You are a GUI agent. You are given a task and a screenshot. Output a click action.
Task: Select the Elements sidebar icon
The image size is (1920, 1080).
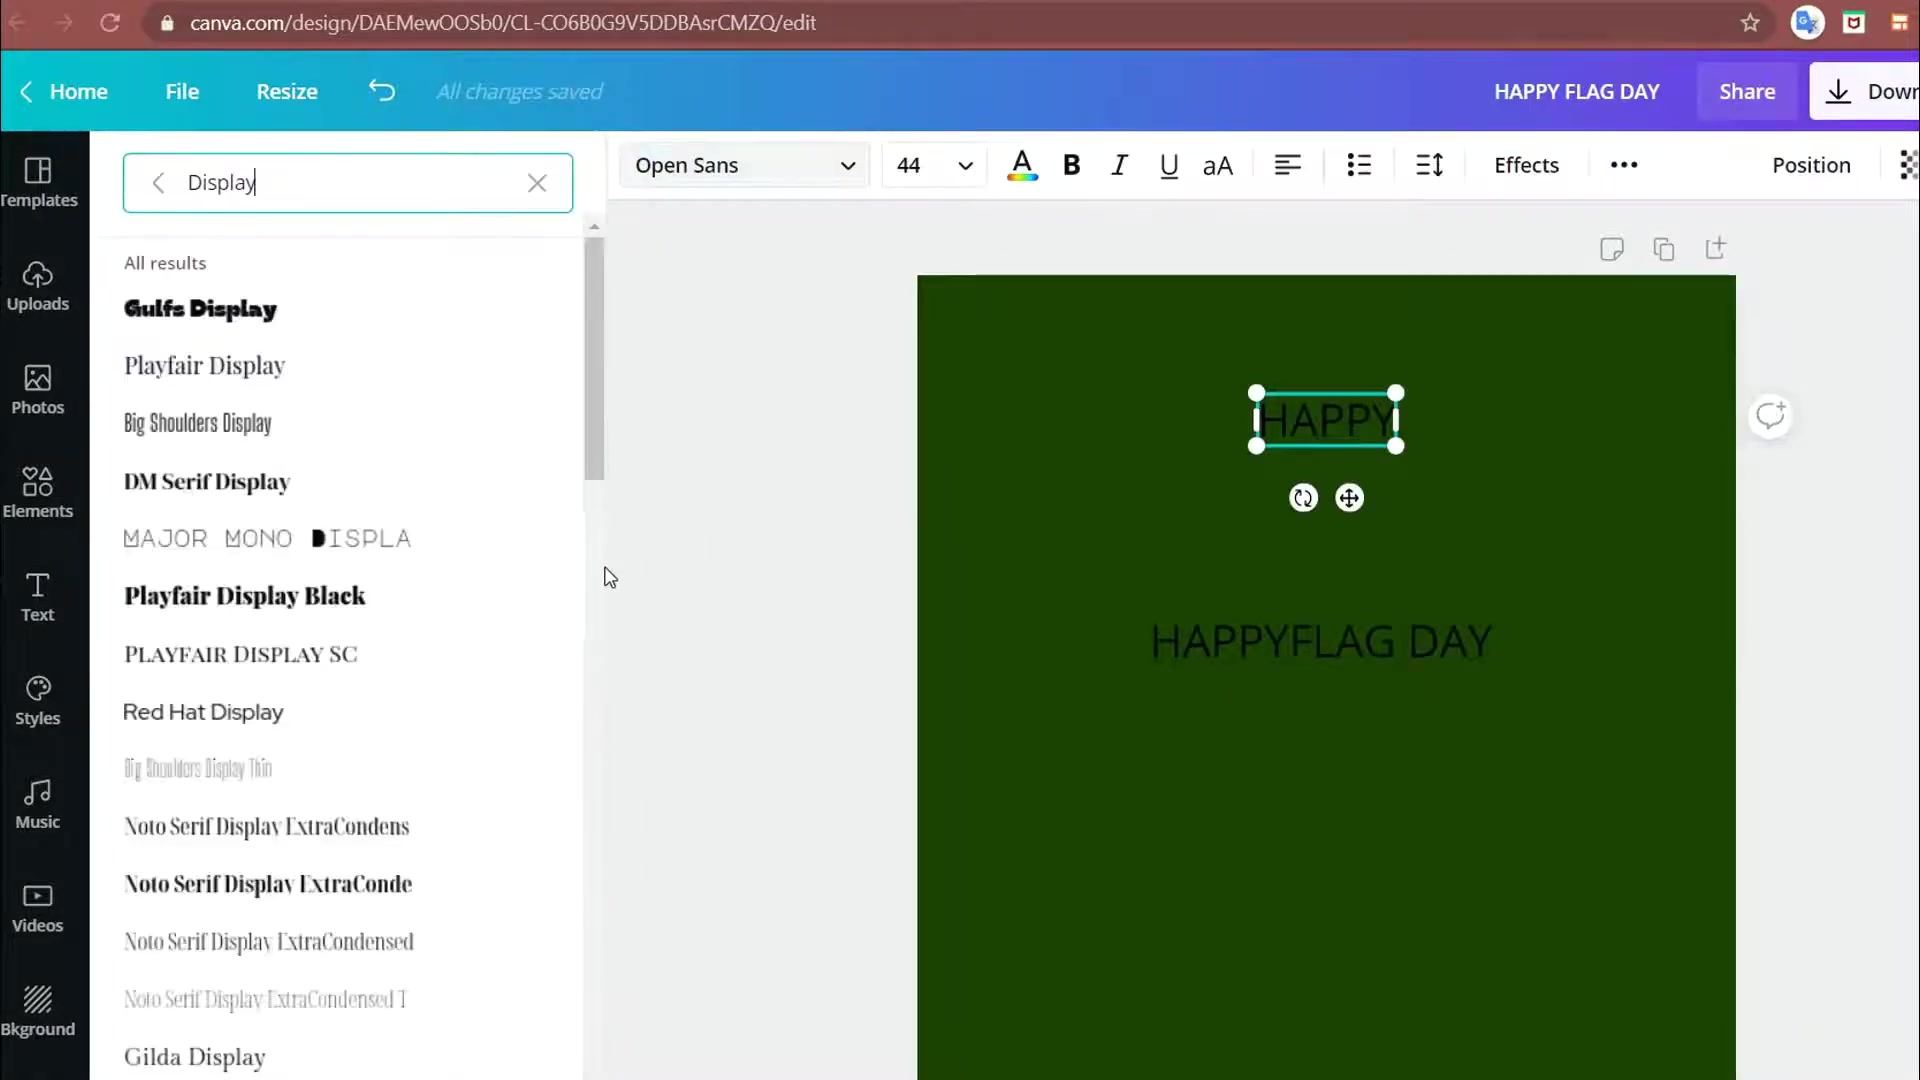38,492
